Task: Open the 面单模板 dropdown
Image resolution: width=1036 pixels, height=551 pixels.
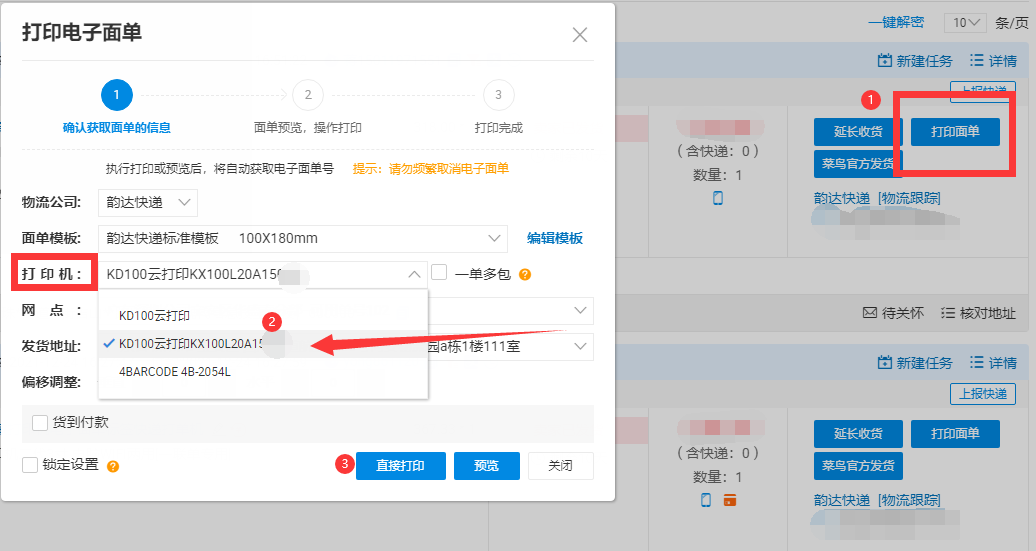Action: click(303, 239)
